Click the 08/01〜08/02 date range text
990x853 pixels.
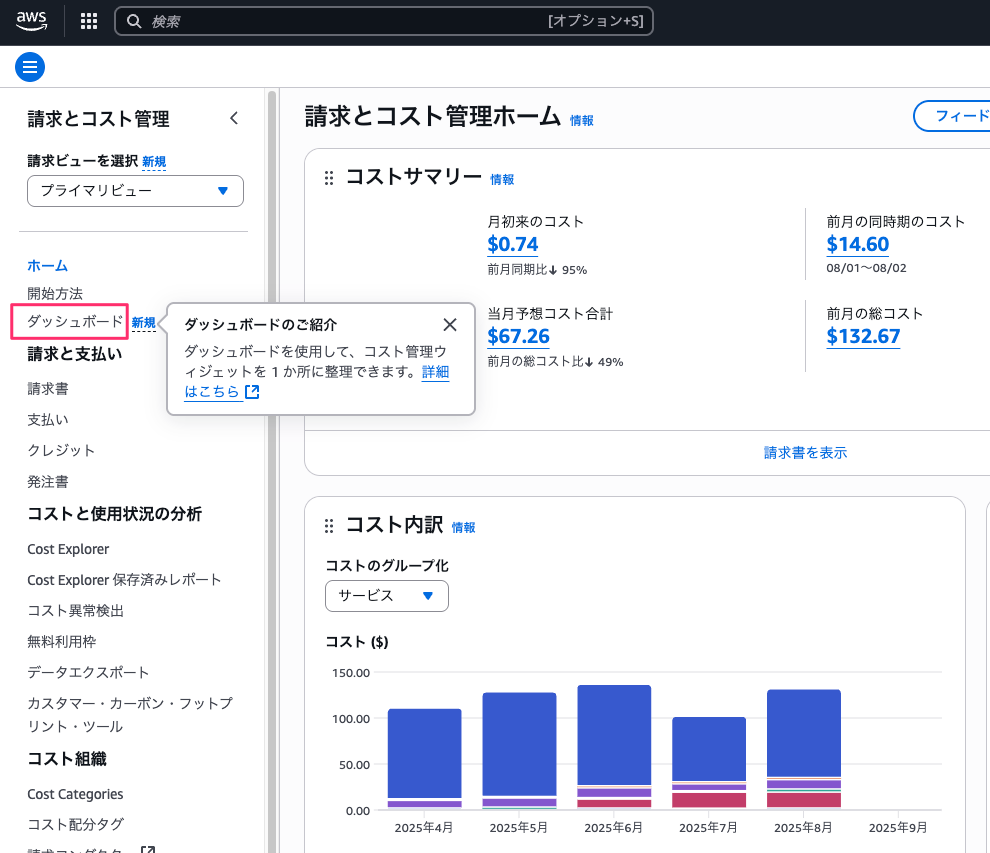pos(866,268)
